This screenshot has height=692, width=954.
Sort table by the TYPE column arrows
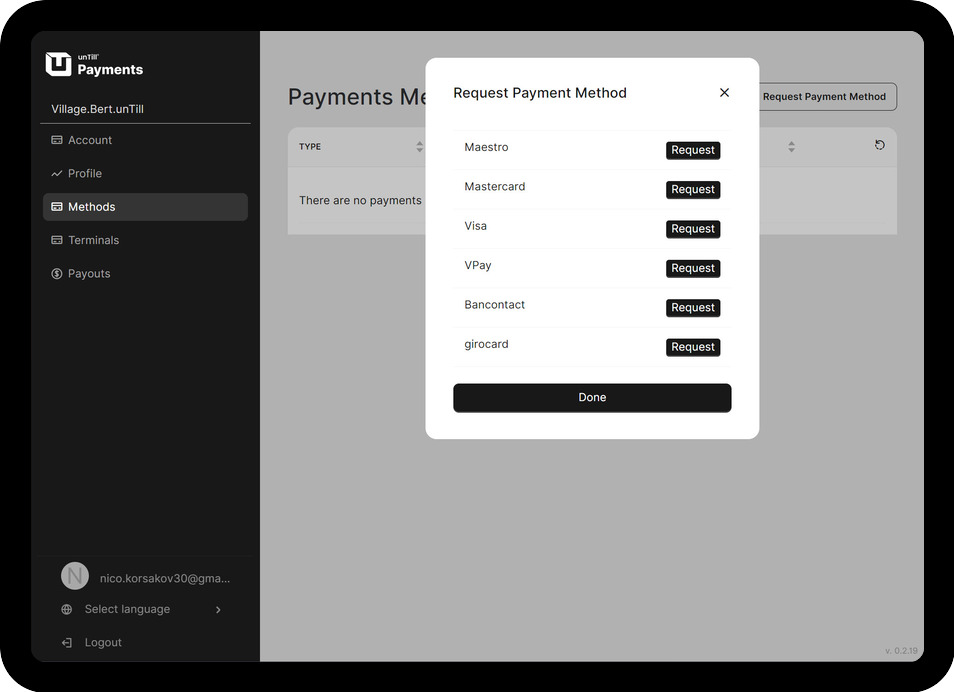click(x=419, y=147)
